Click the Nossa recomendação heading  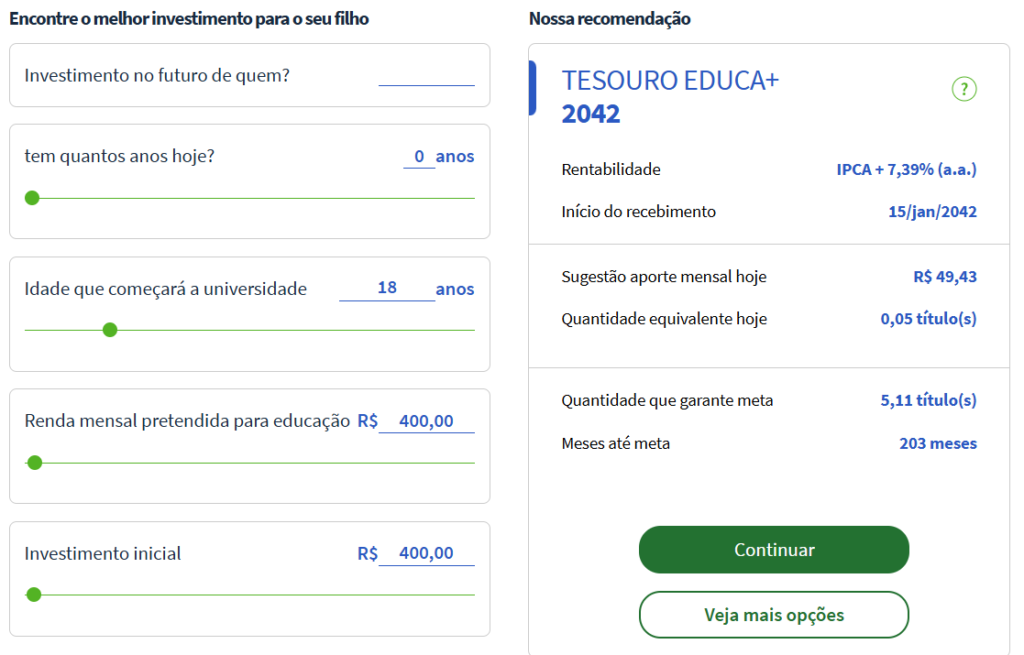click(609, 18)
